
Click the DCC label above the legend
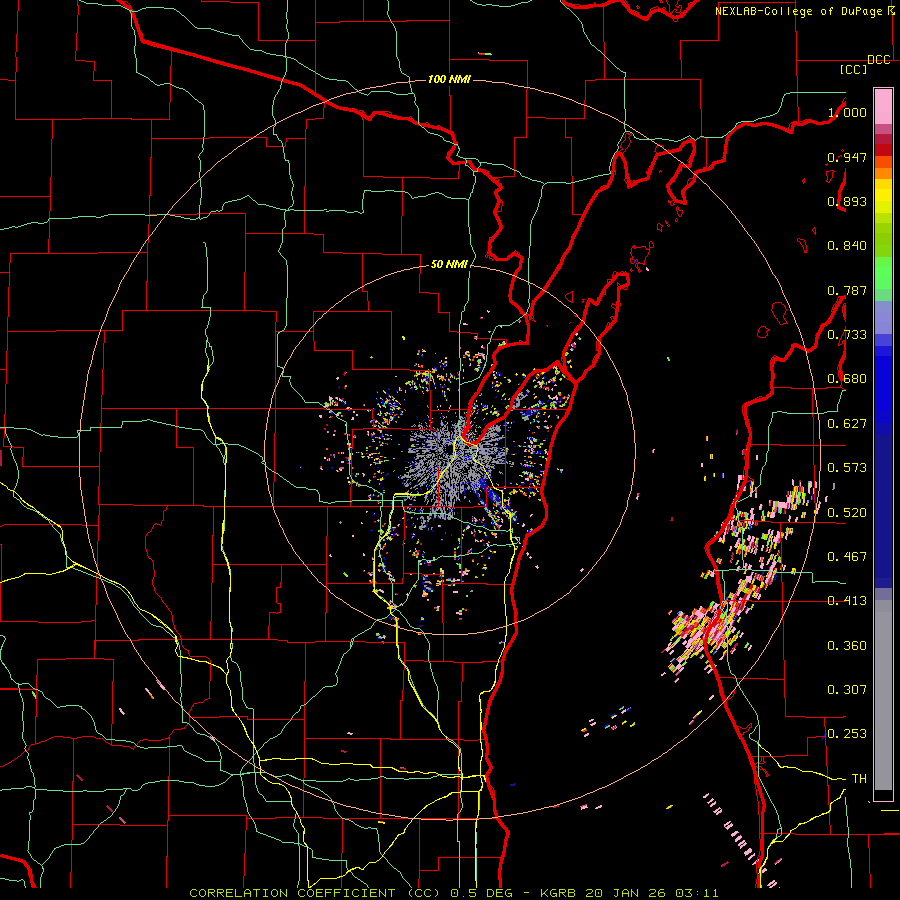[x=879, y=60]
